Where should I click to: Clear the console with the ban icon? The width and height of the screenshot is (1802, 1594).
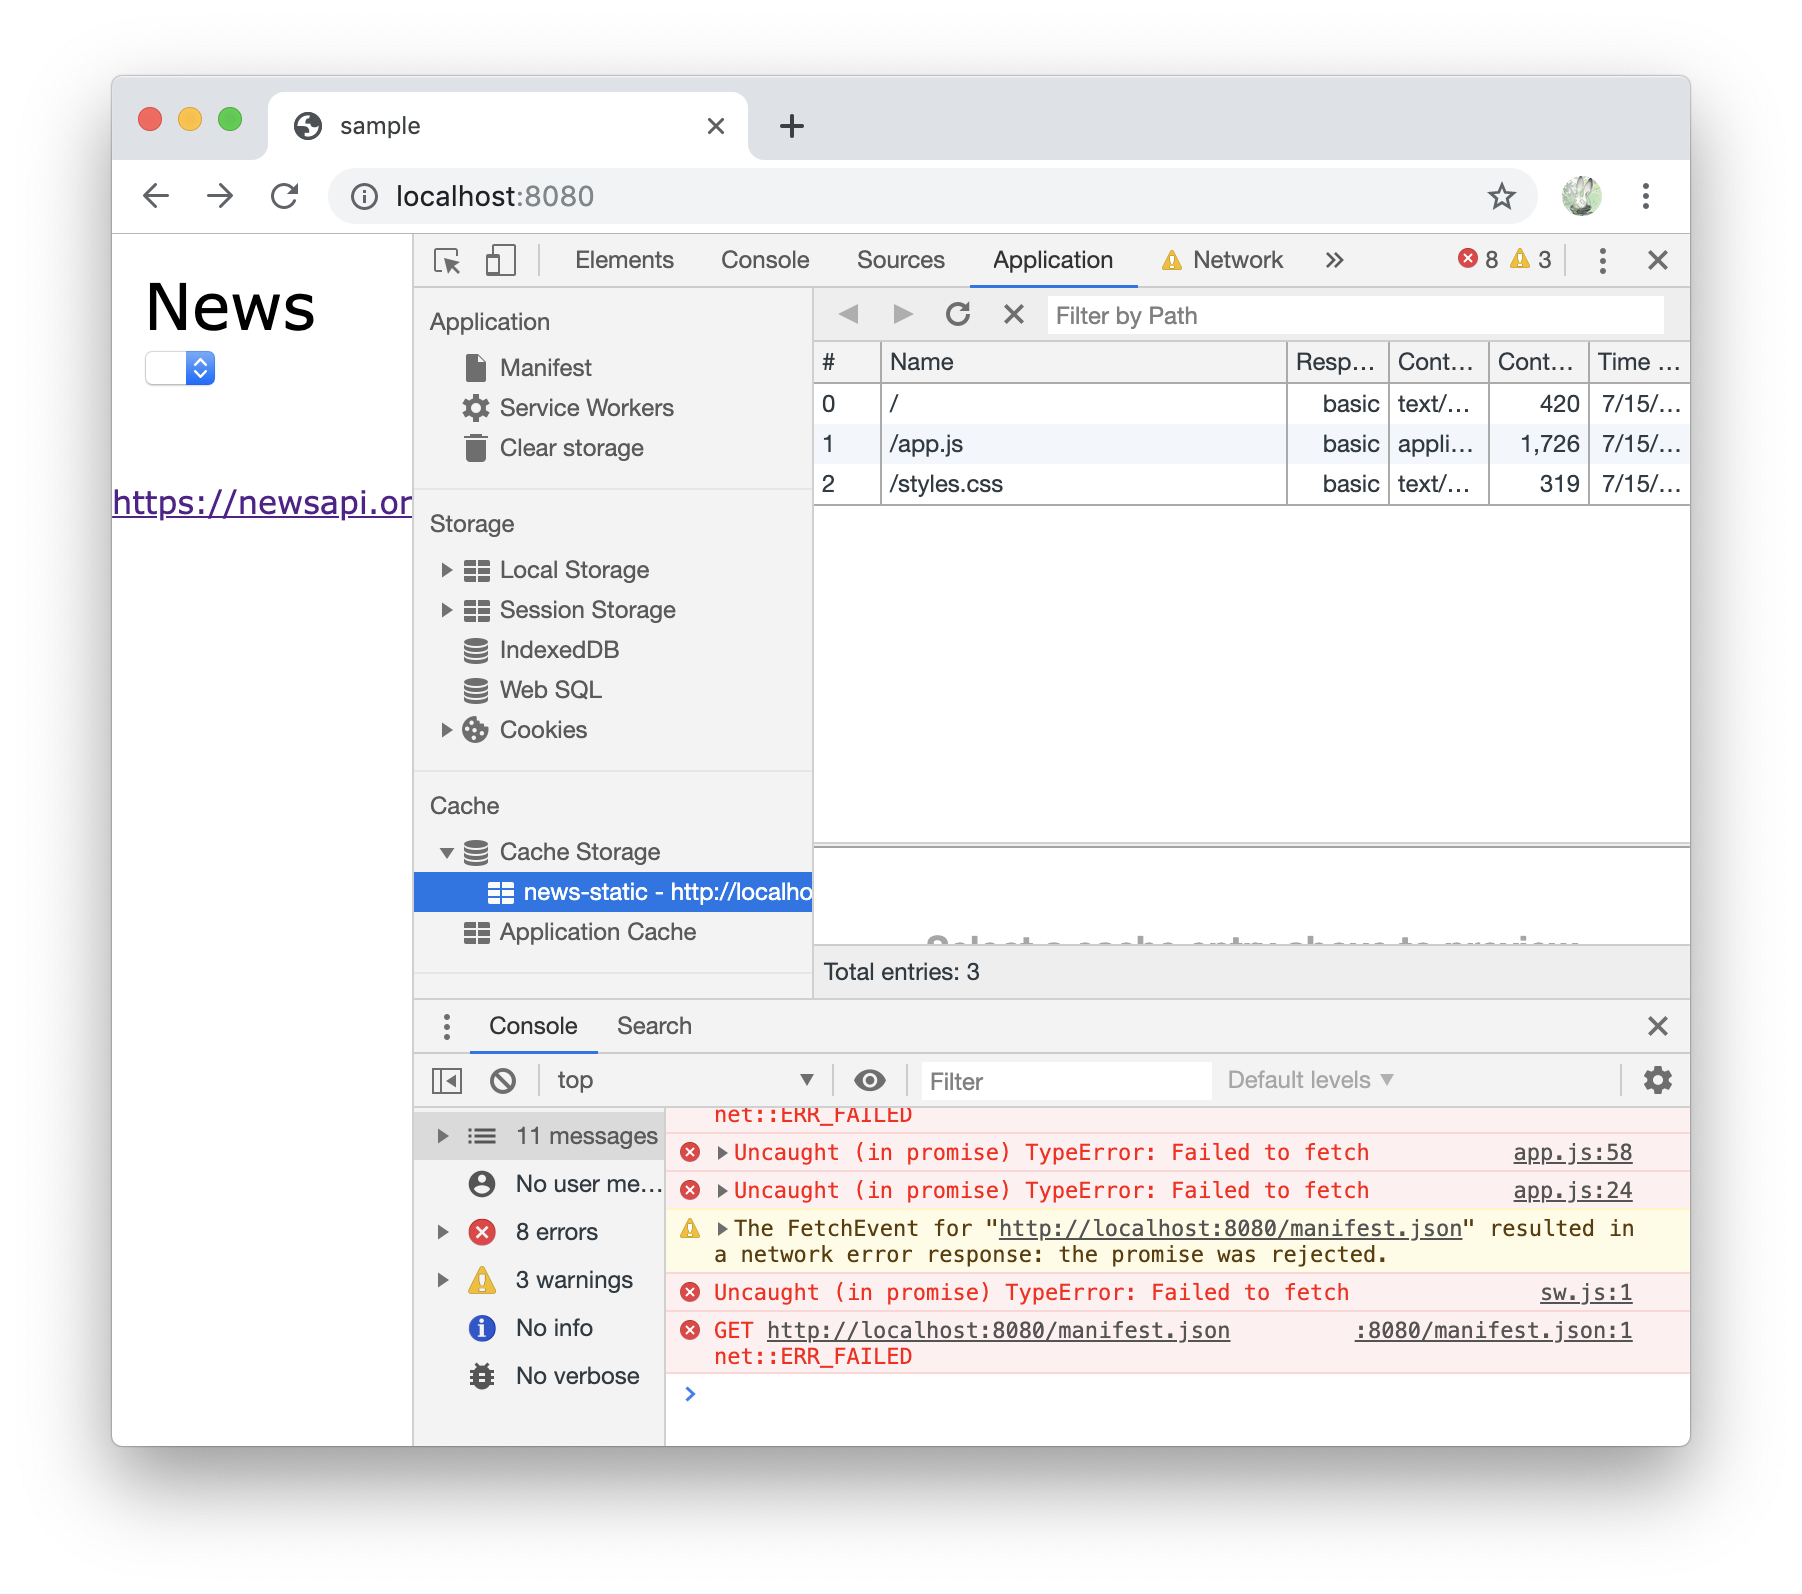click(504, 1080)
